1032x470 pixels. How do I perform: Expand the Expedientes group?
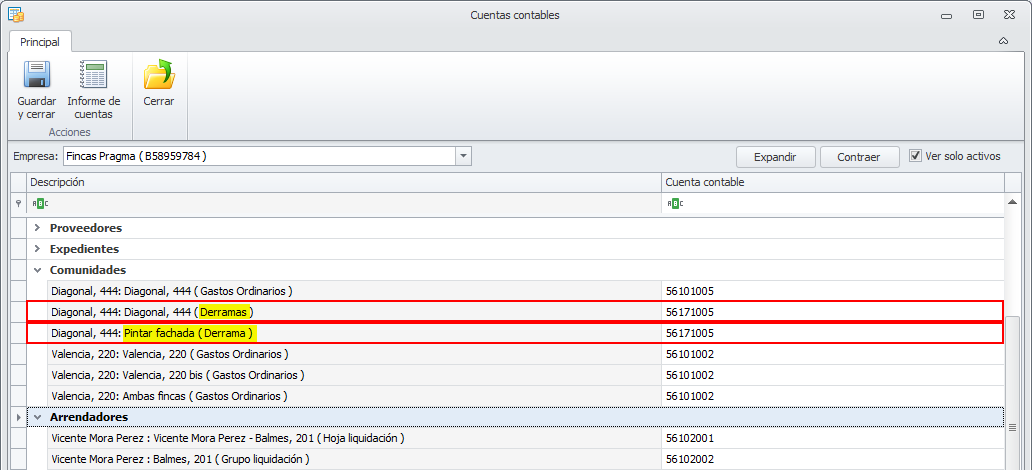38,249
